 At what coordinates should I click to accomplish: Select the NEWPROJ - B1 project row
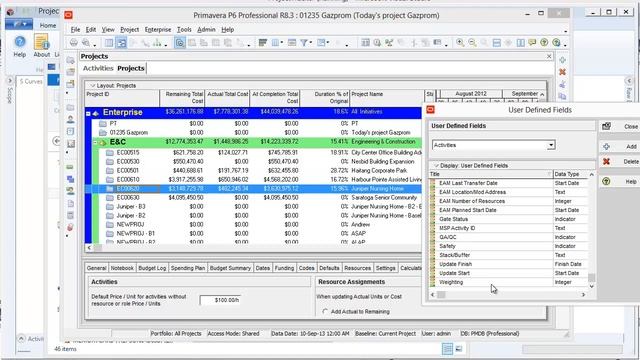(x=260, y=233)
